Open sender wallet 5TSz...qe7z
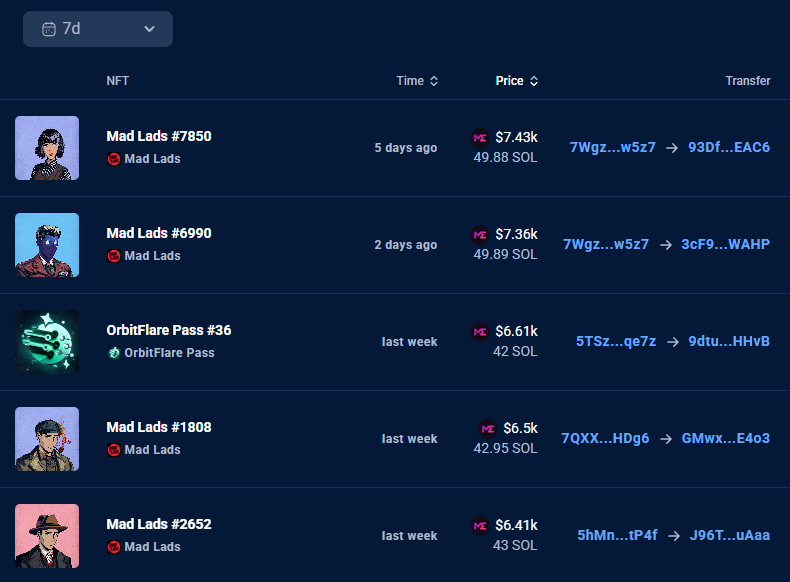 [616, 341]
